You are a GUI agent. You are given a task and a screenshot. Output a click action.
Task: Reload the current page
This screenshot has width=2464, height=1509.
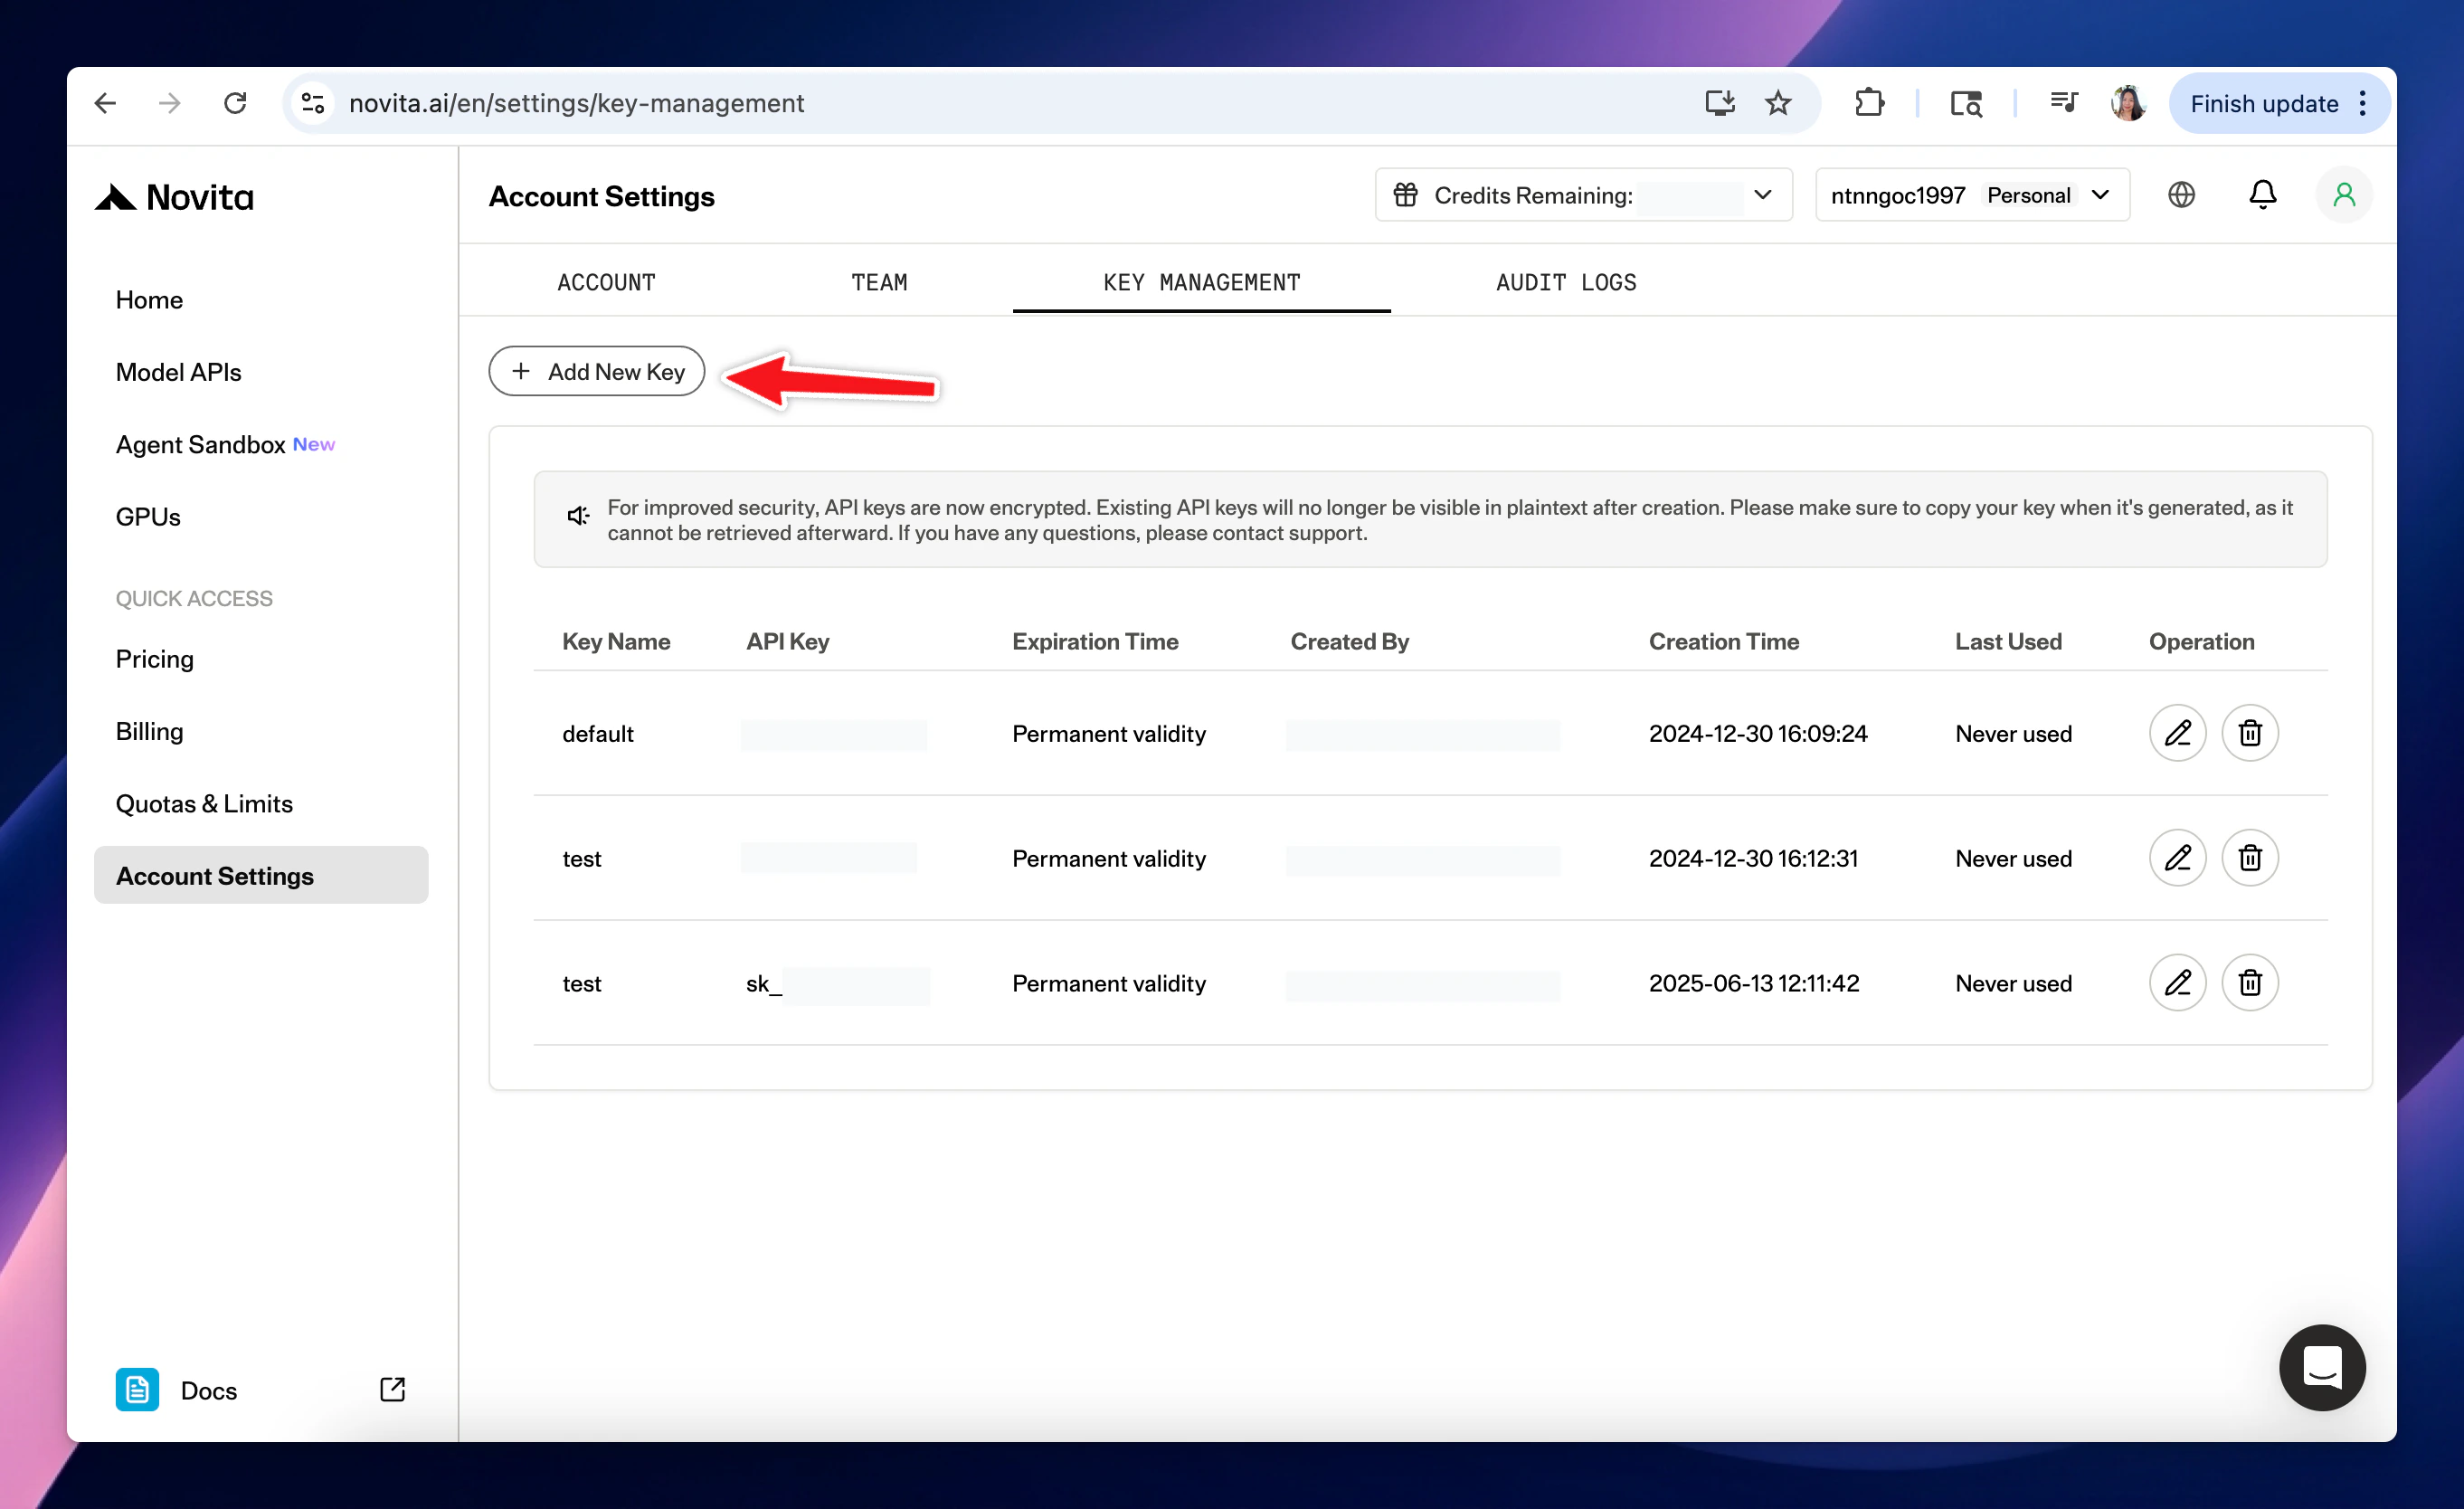pyautogui.click(x=235, y=103)
